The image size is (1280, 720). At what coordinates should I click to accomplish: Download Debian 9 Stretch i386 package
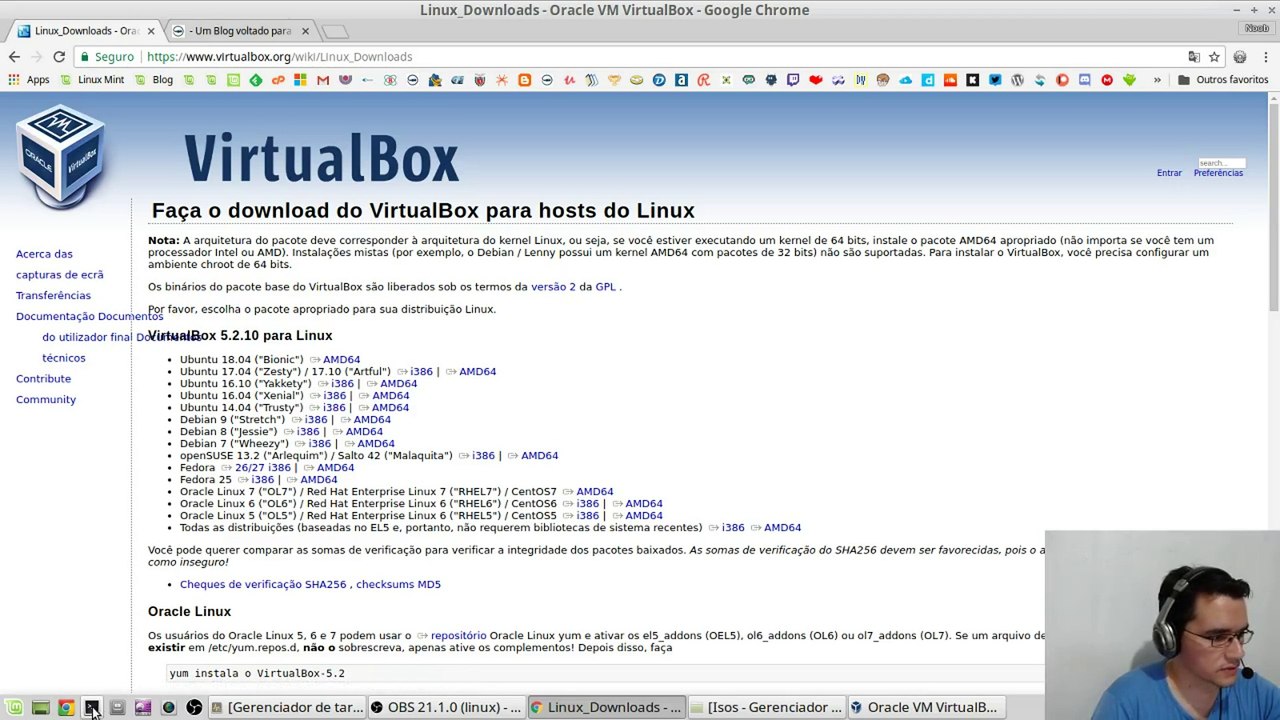click(315, 420)
